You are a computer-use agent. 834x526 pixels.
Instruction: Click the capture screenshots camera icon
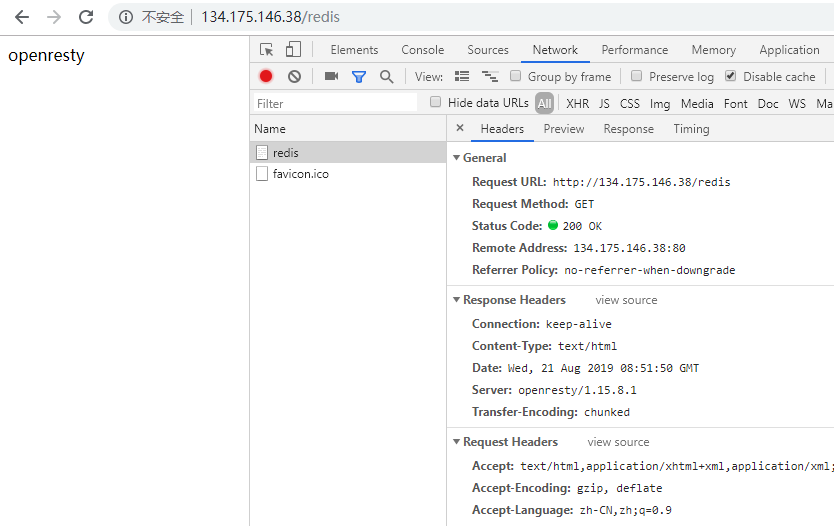(331, 76)
